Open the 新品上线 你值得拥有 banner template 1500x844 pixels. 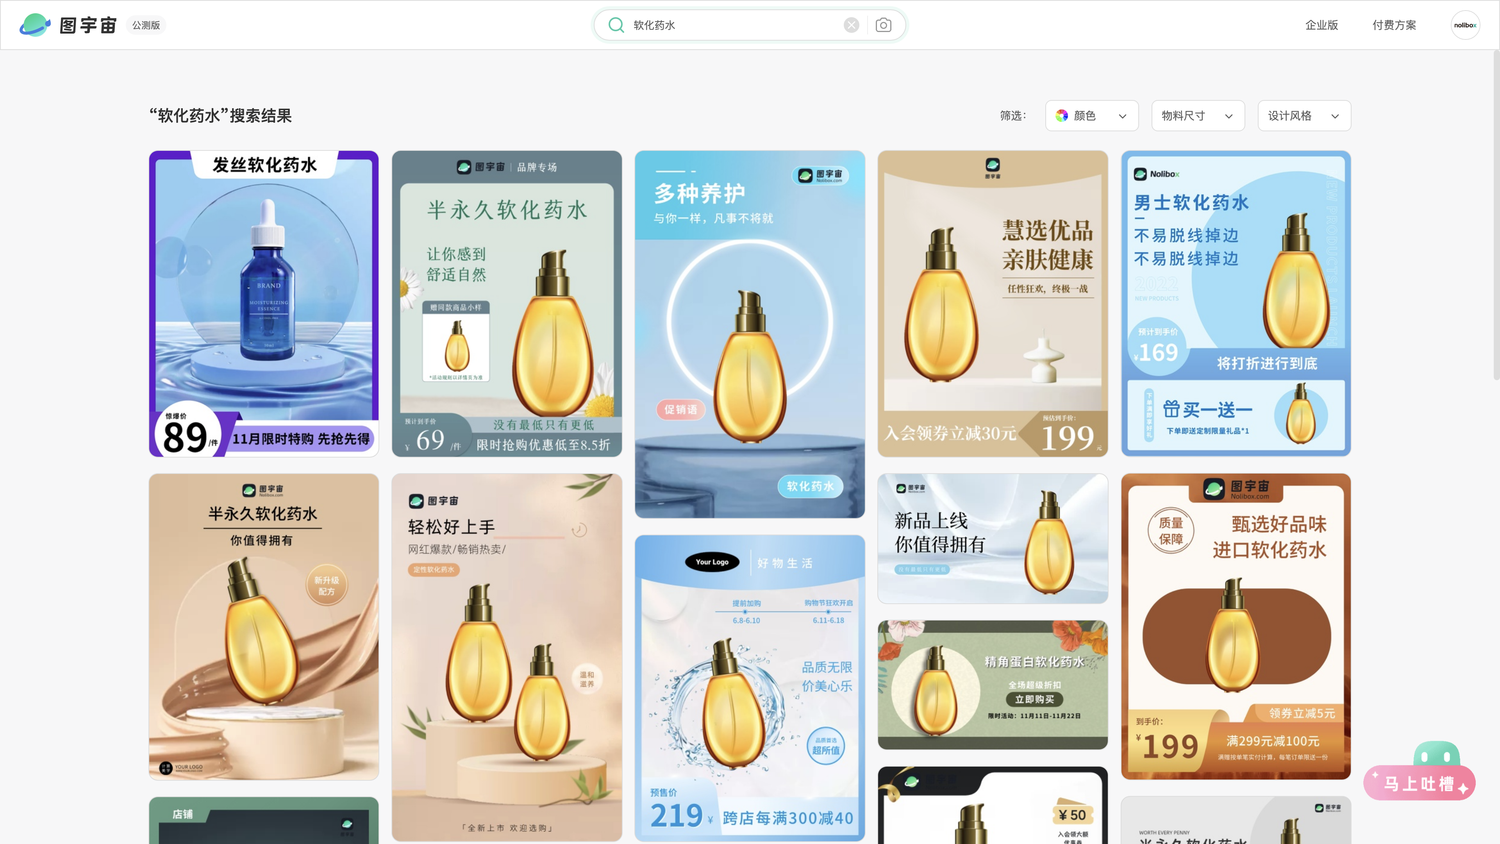click(x=993, y=538)
